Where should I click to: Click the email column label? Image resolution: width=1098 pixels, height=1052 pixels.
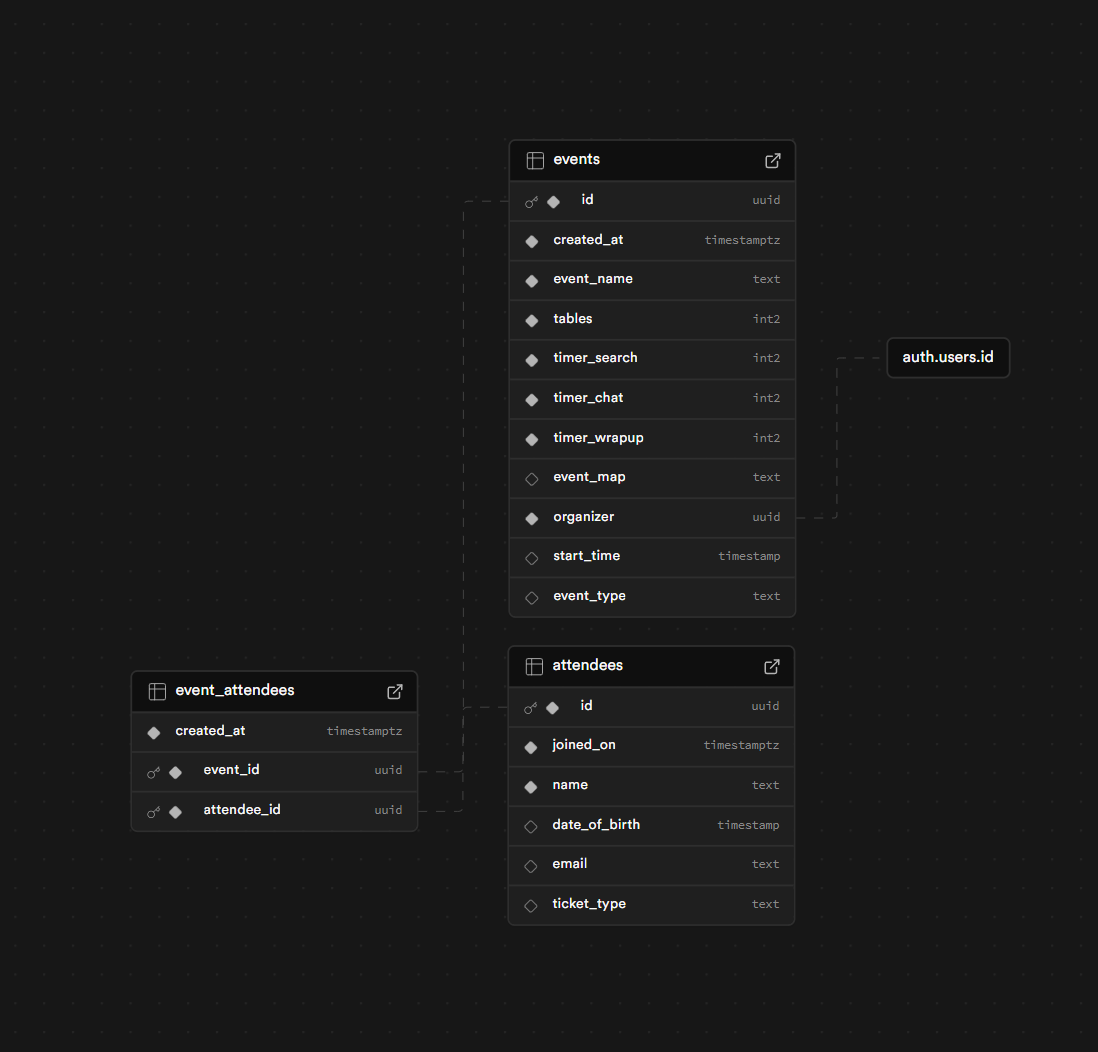[569, 864]
